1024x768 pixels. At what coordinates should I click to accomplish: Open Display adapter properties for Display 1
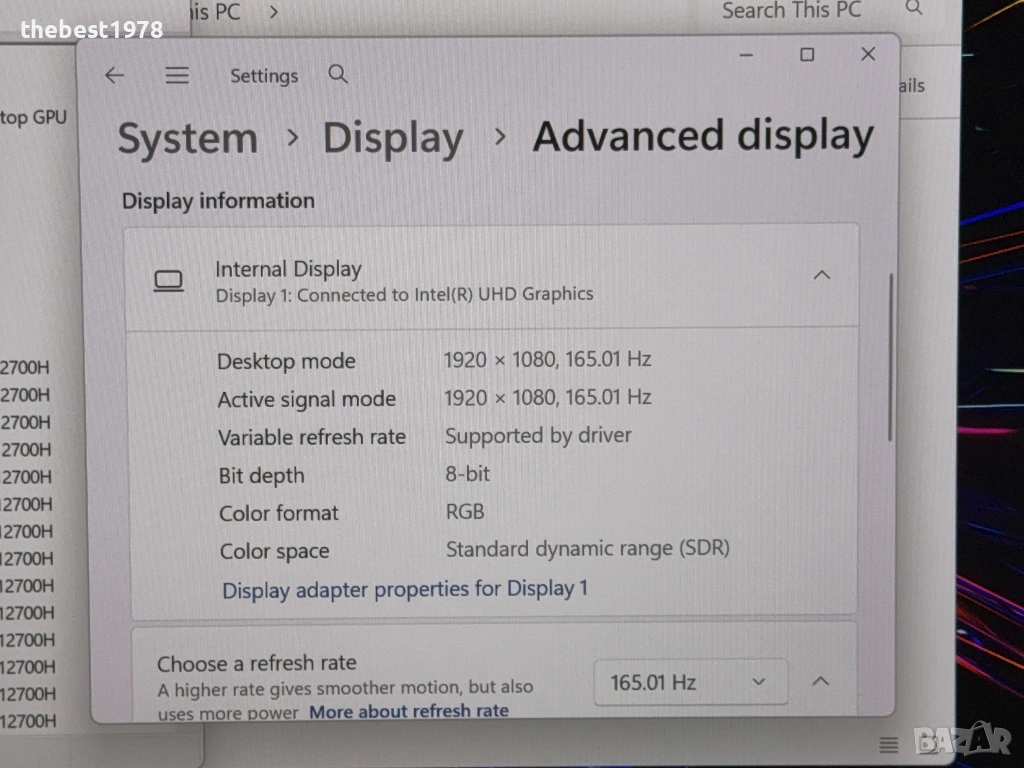pyautogui.click(x=405, y=589)
